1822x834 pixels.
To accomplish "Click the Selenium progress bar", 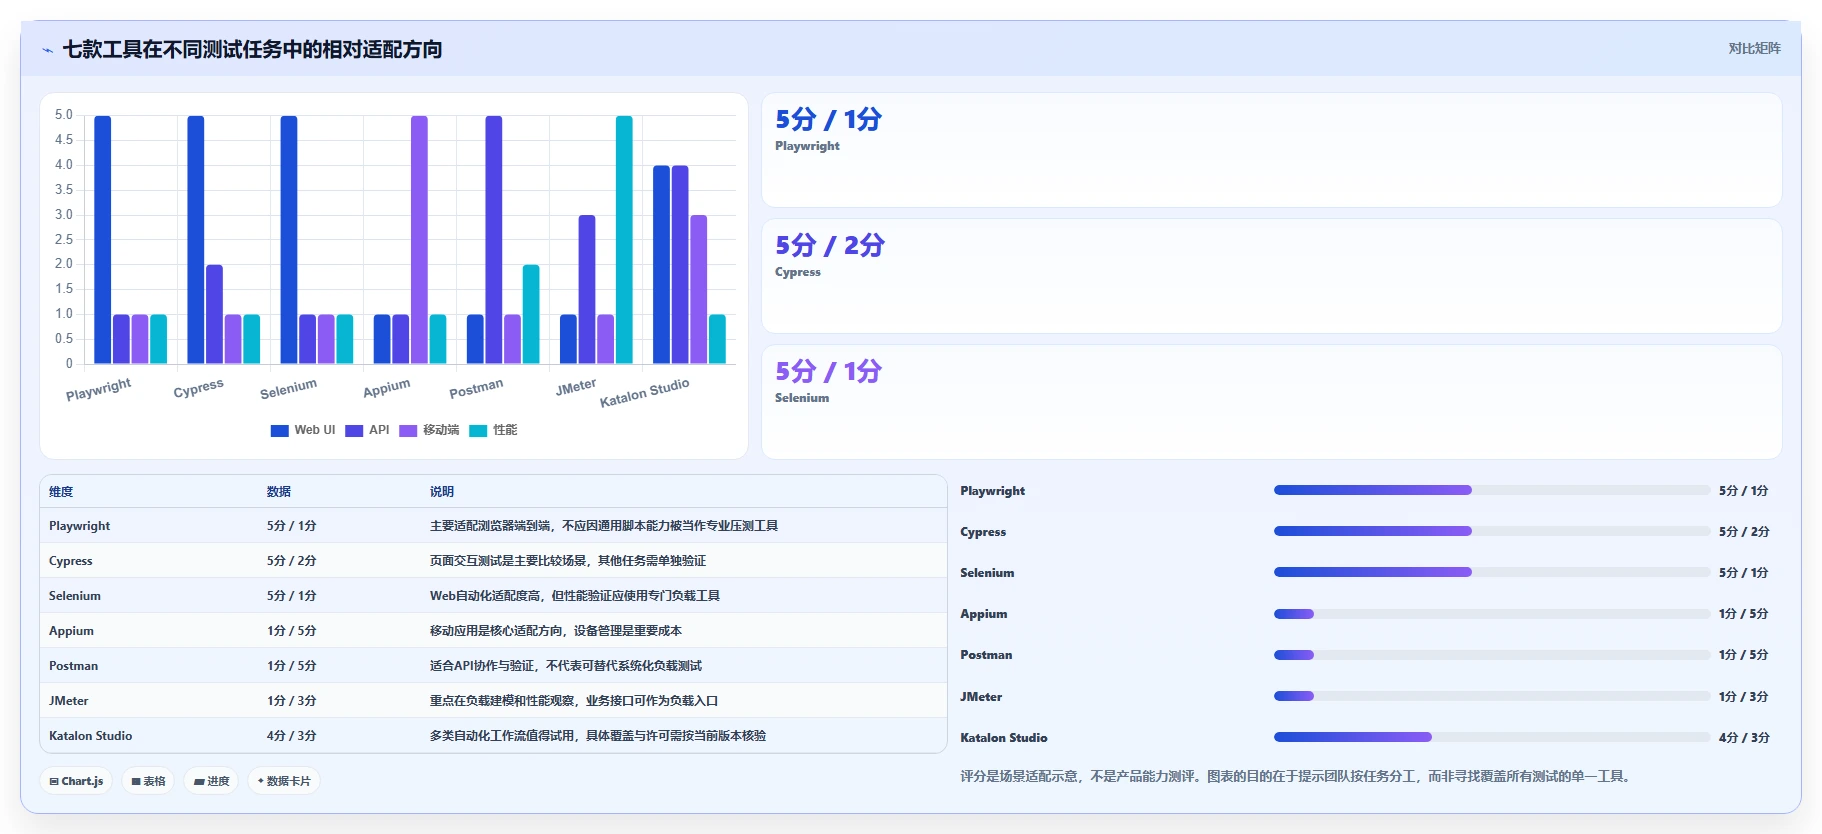I will click(1491, 572).
